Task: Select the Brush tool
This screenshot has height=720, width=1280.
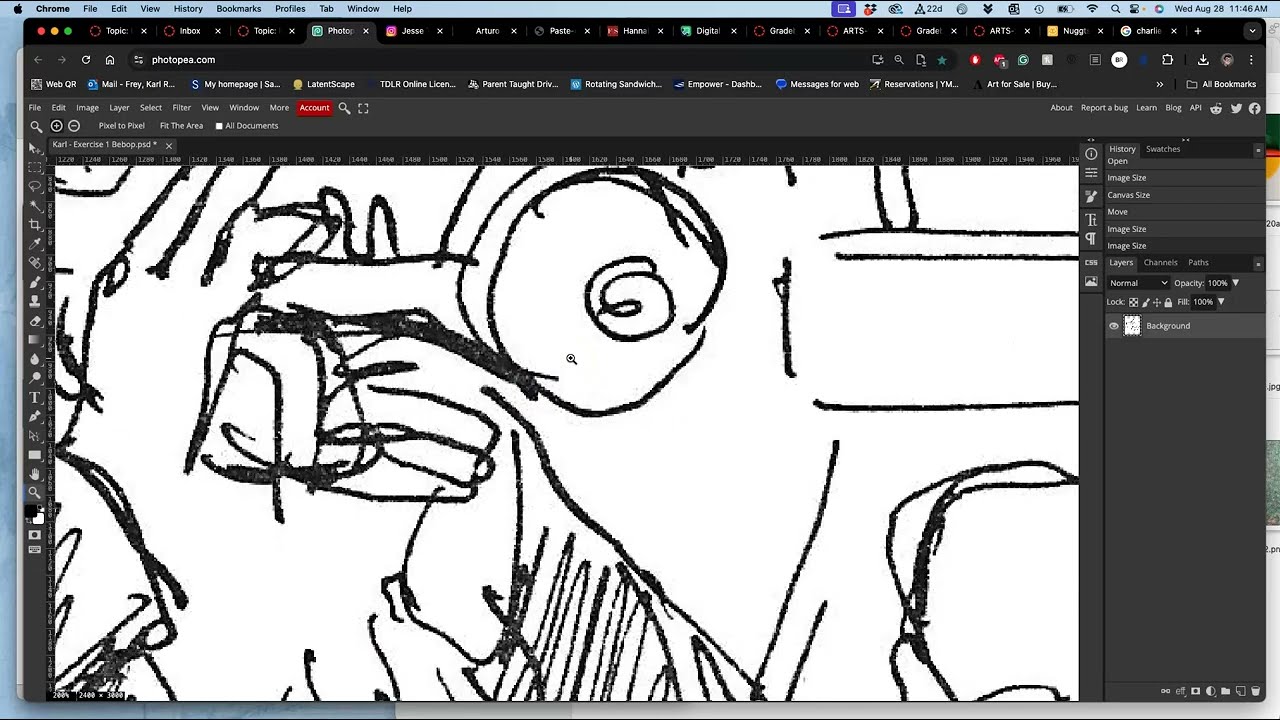Action: coord(35,282)
